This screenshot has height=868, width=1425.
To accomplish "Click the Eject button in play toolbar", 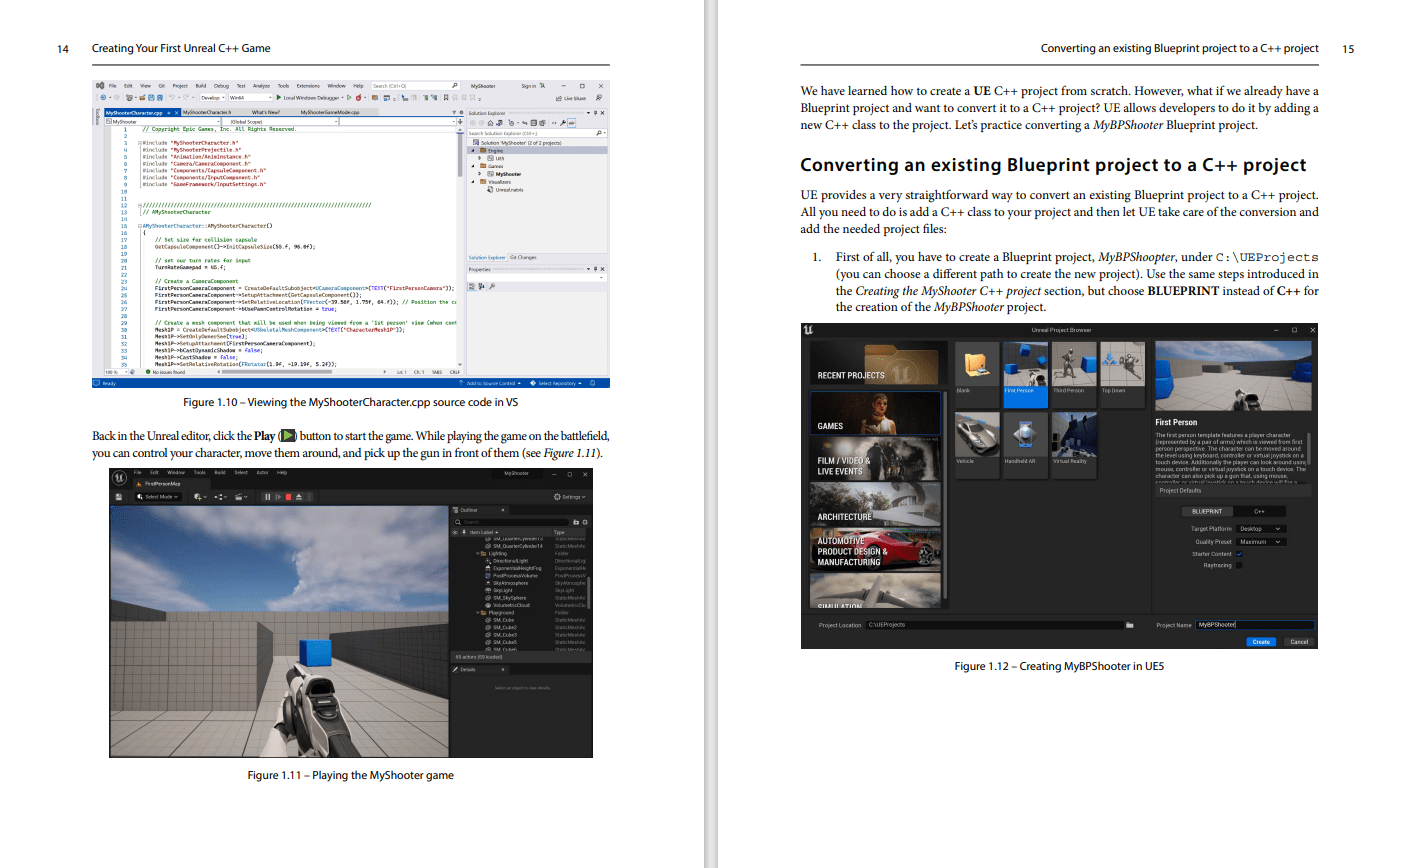I will tap(299, 497).
